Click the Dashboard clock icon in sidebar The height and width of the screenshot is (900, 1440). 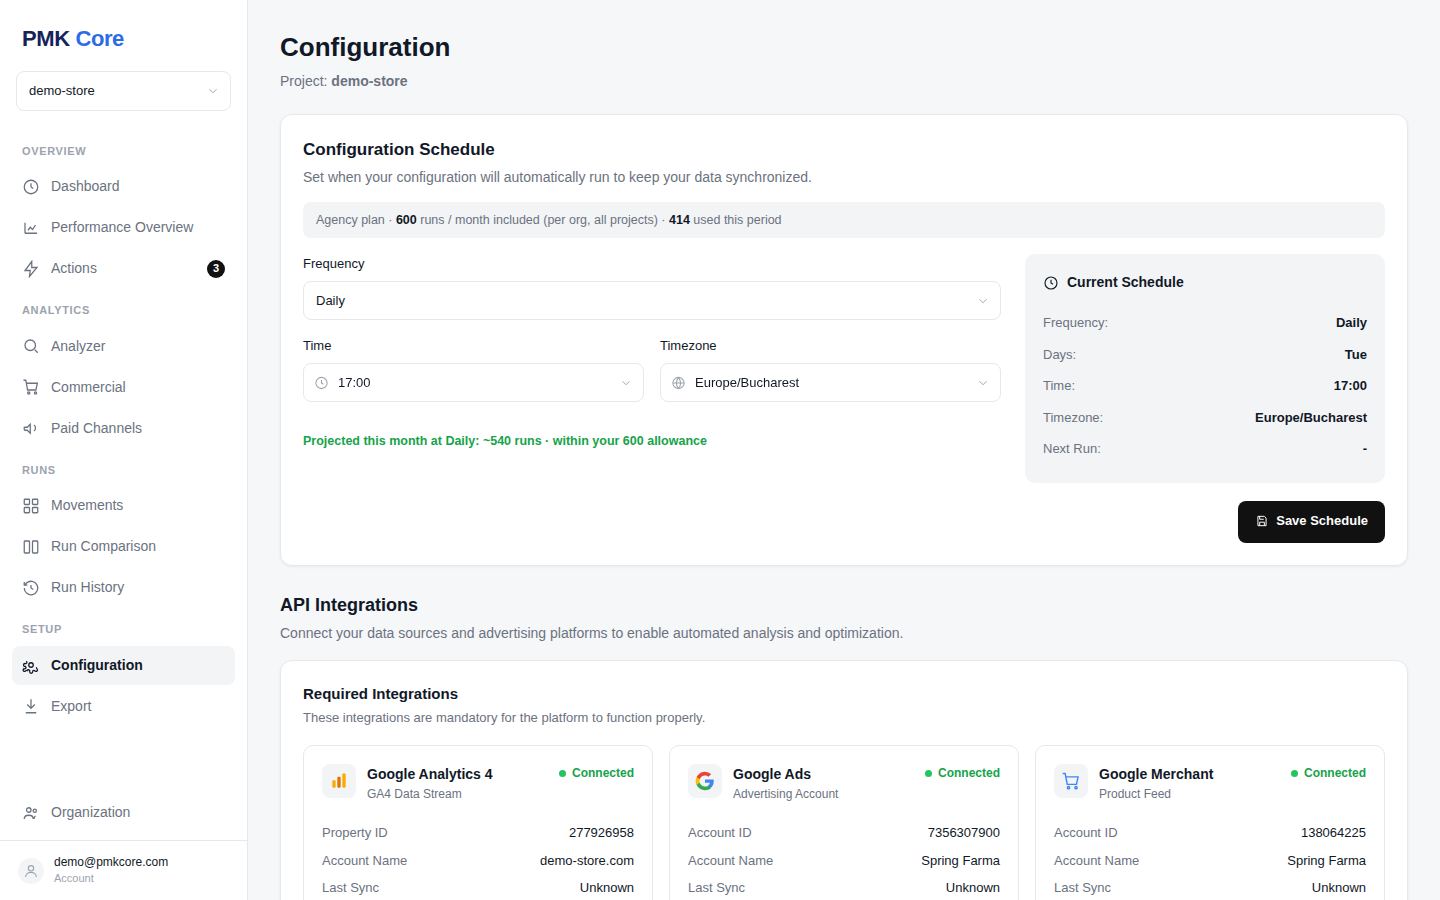(31, 187)
